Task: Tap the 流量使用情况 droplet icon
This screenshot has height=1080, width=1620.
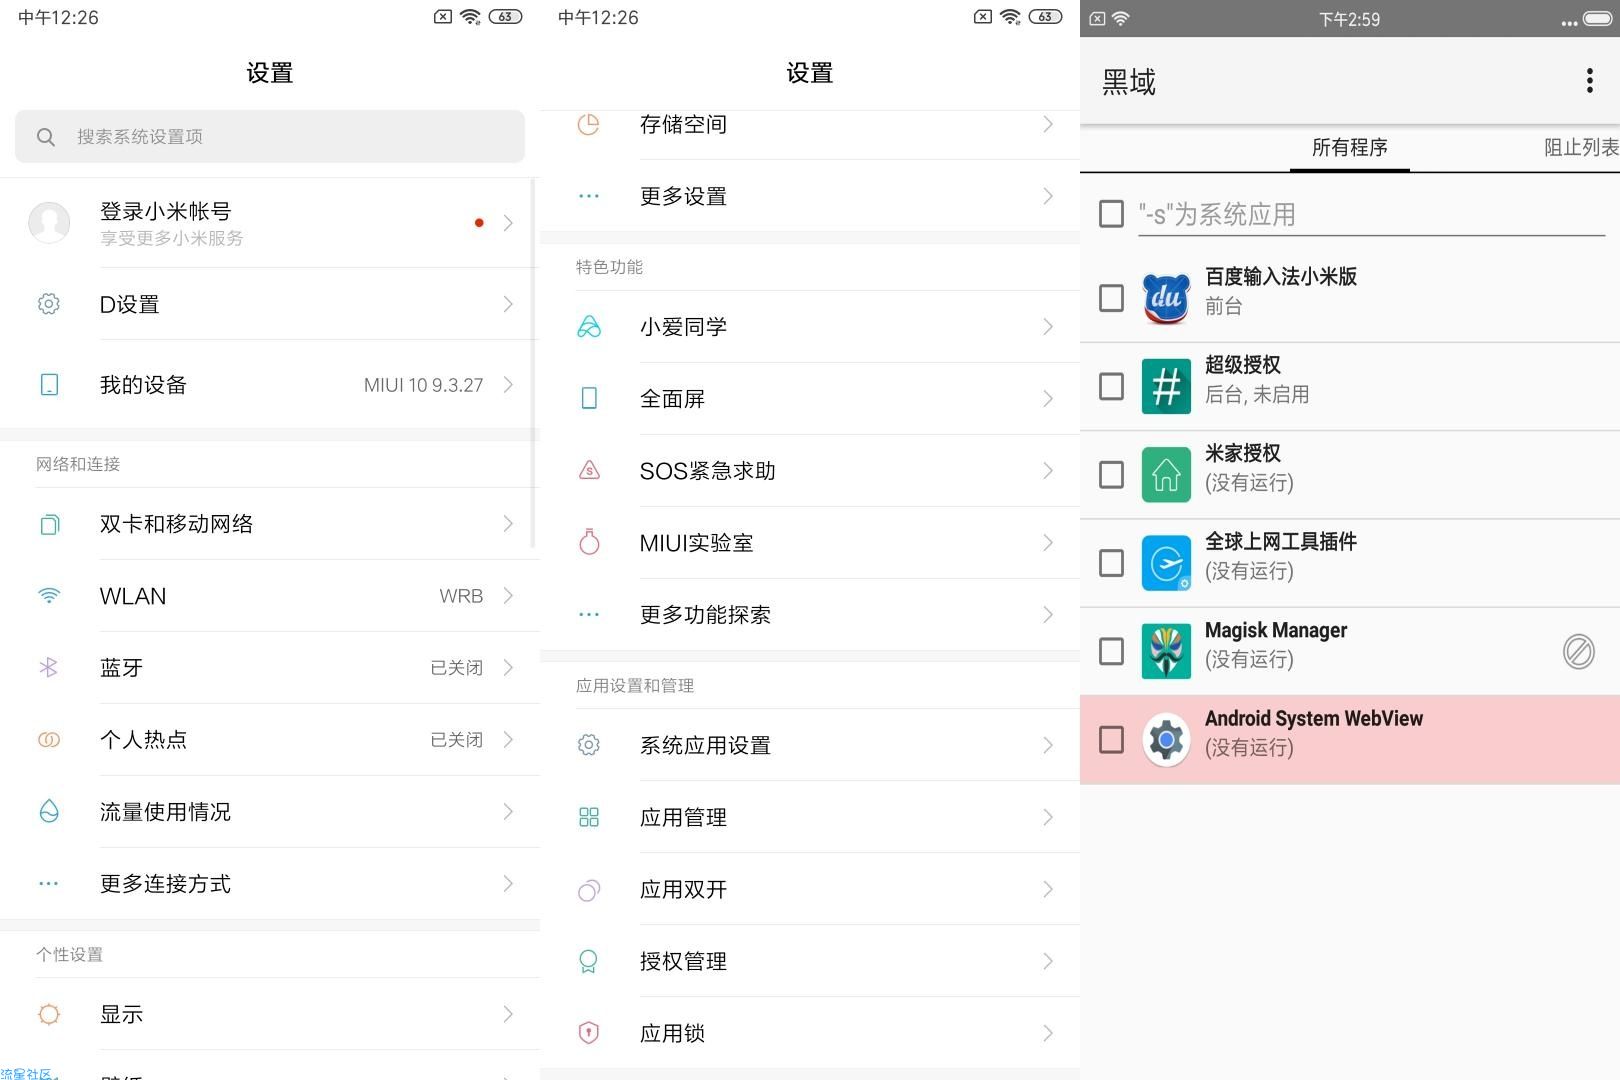Action: pos(48,811)
